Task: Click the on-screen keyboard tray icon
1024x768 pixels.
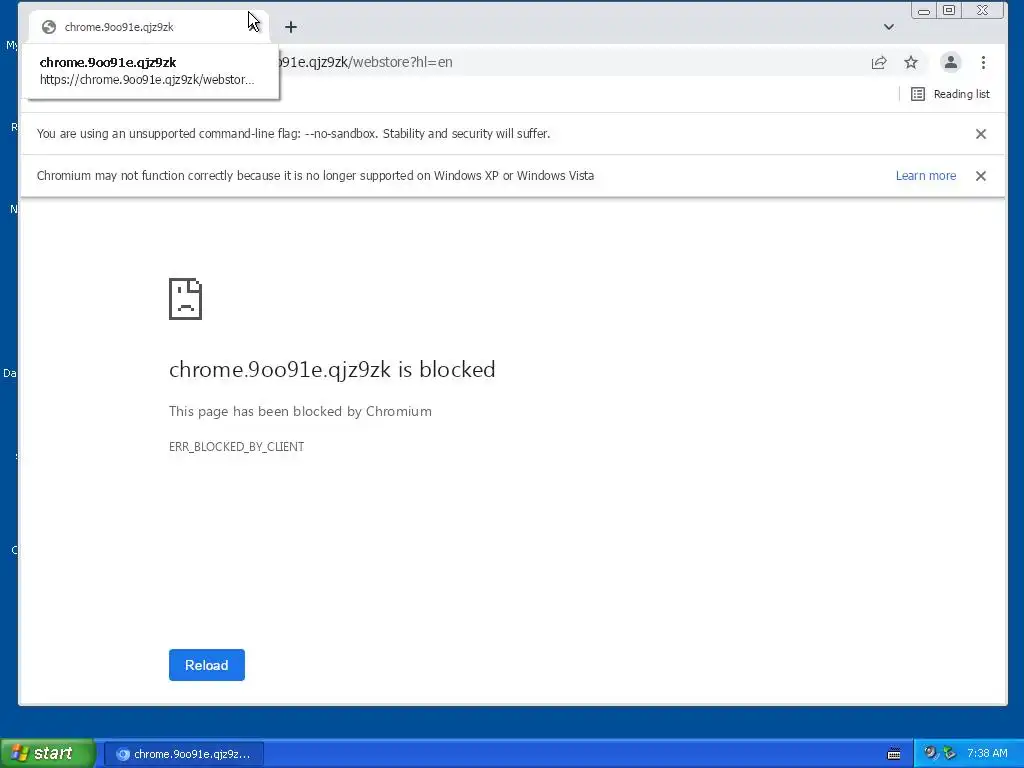Action: tap(894, 754)
